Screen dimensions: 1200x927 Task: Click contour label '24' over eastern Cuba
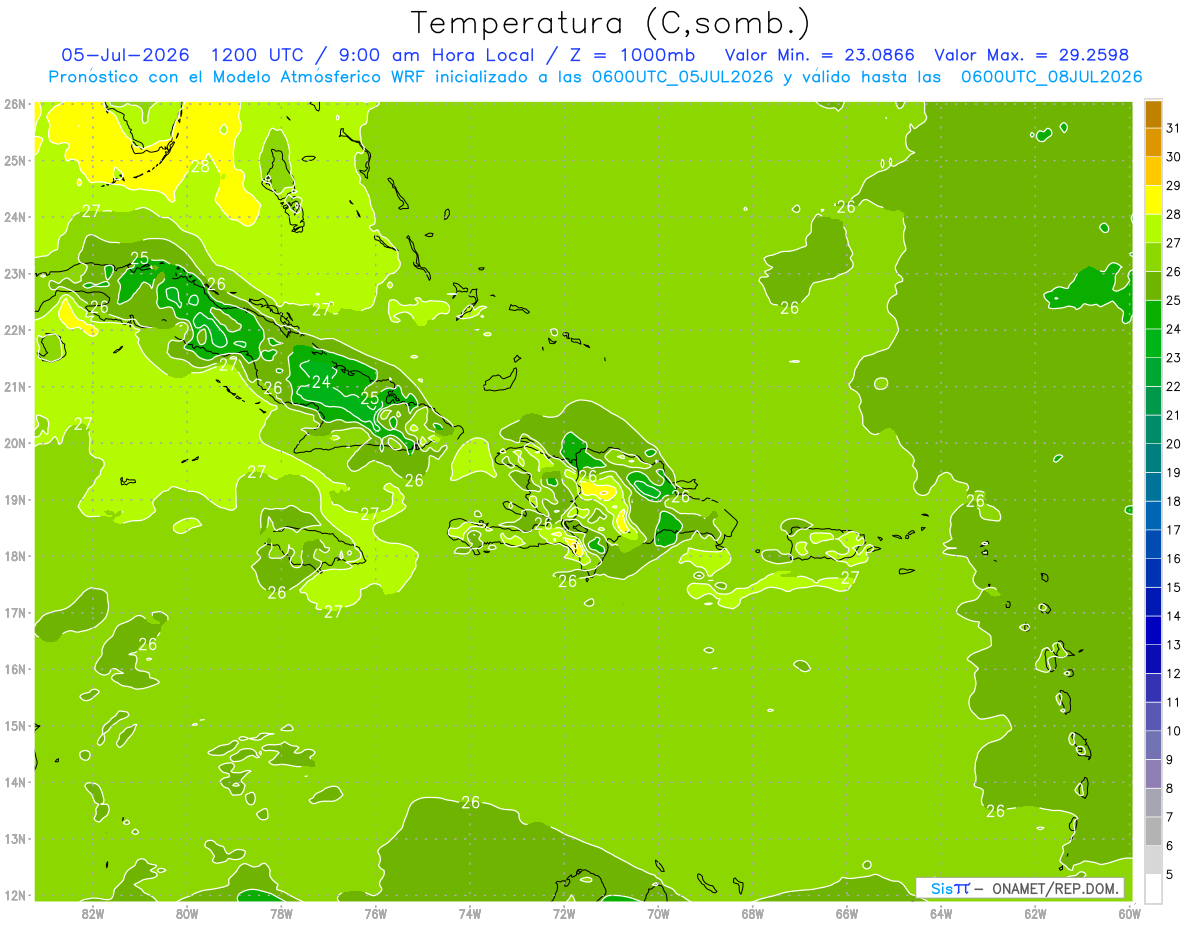[x=321, y=382]
